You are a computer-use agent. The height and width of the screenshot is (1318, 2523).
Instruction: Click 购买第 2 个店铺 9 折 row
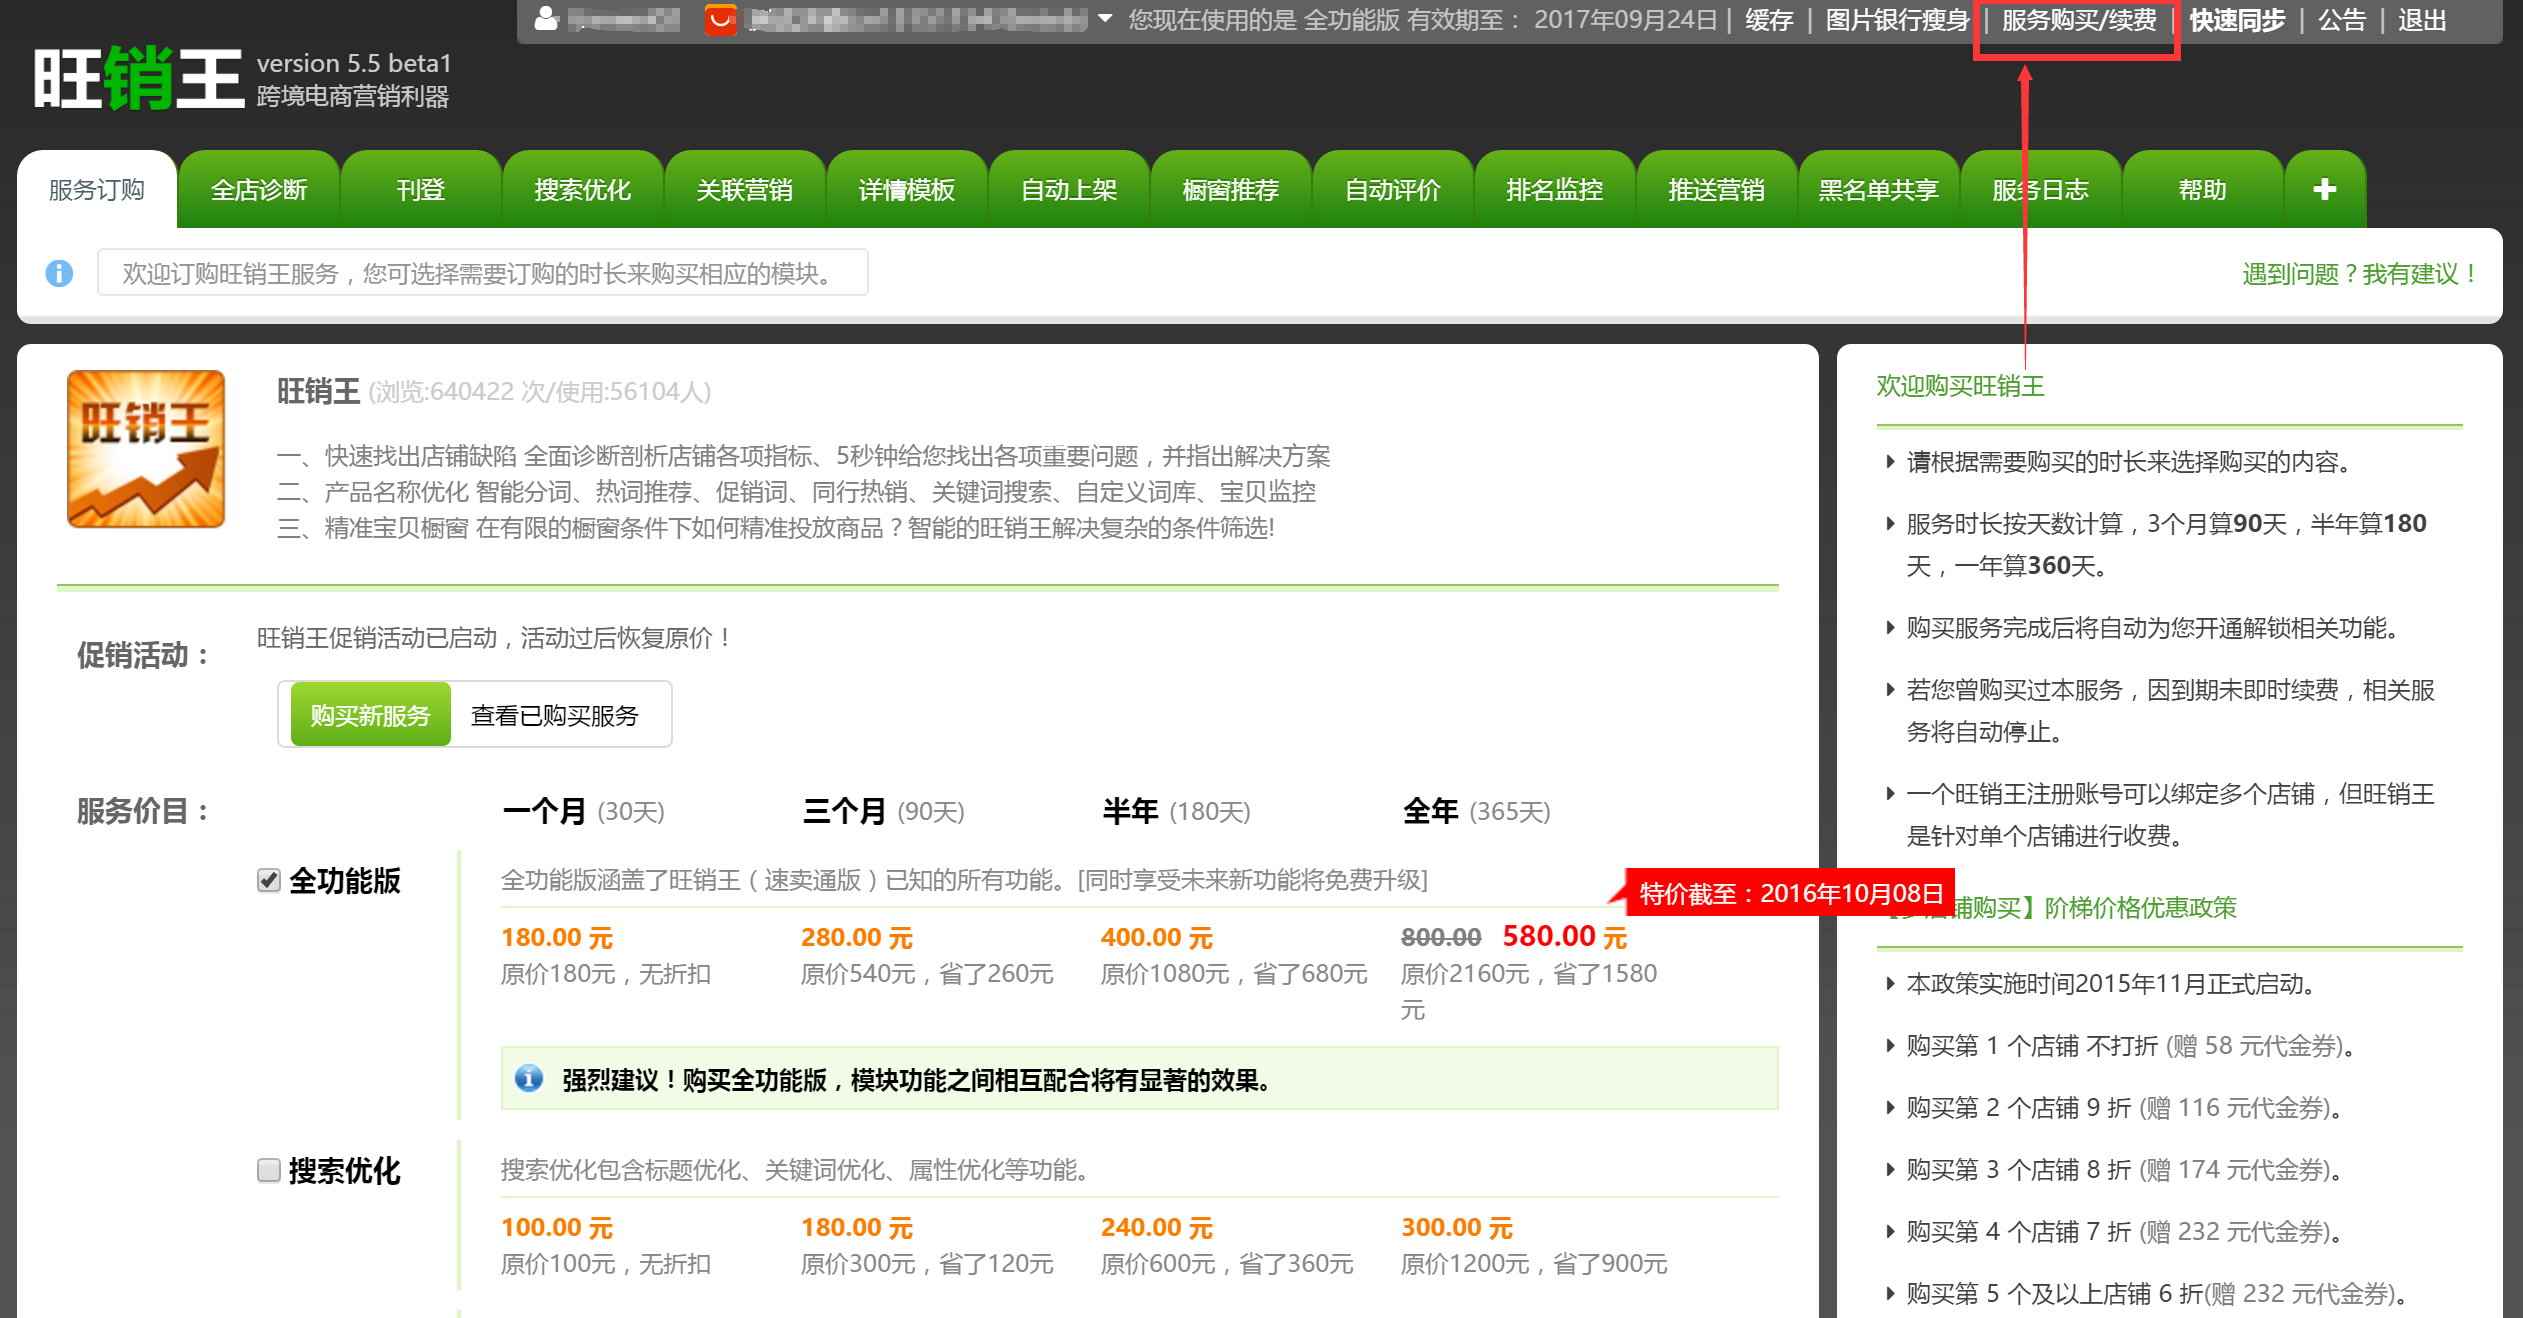click(2125, 1108)
